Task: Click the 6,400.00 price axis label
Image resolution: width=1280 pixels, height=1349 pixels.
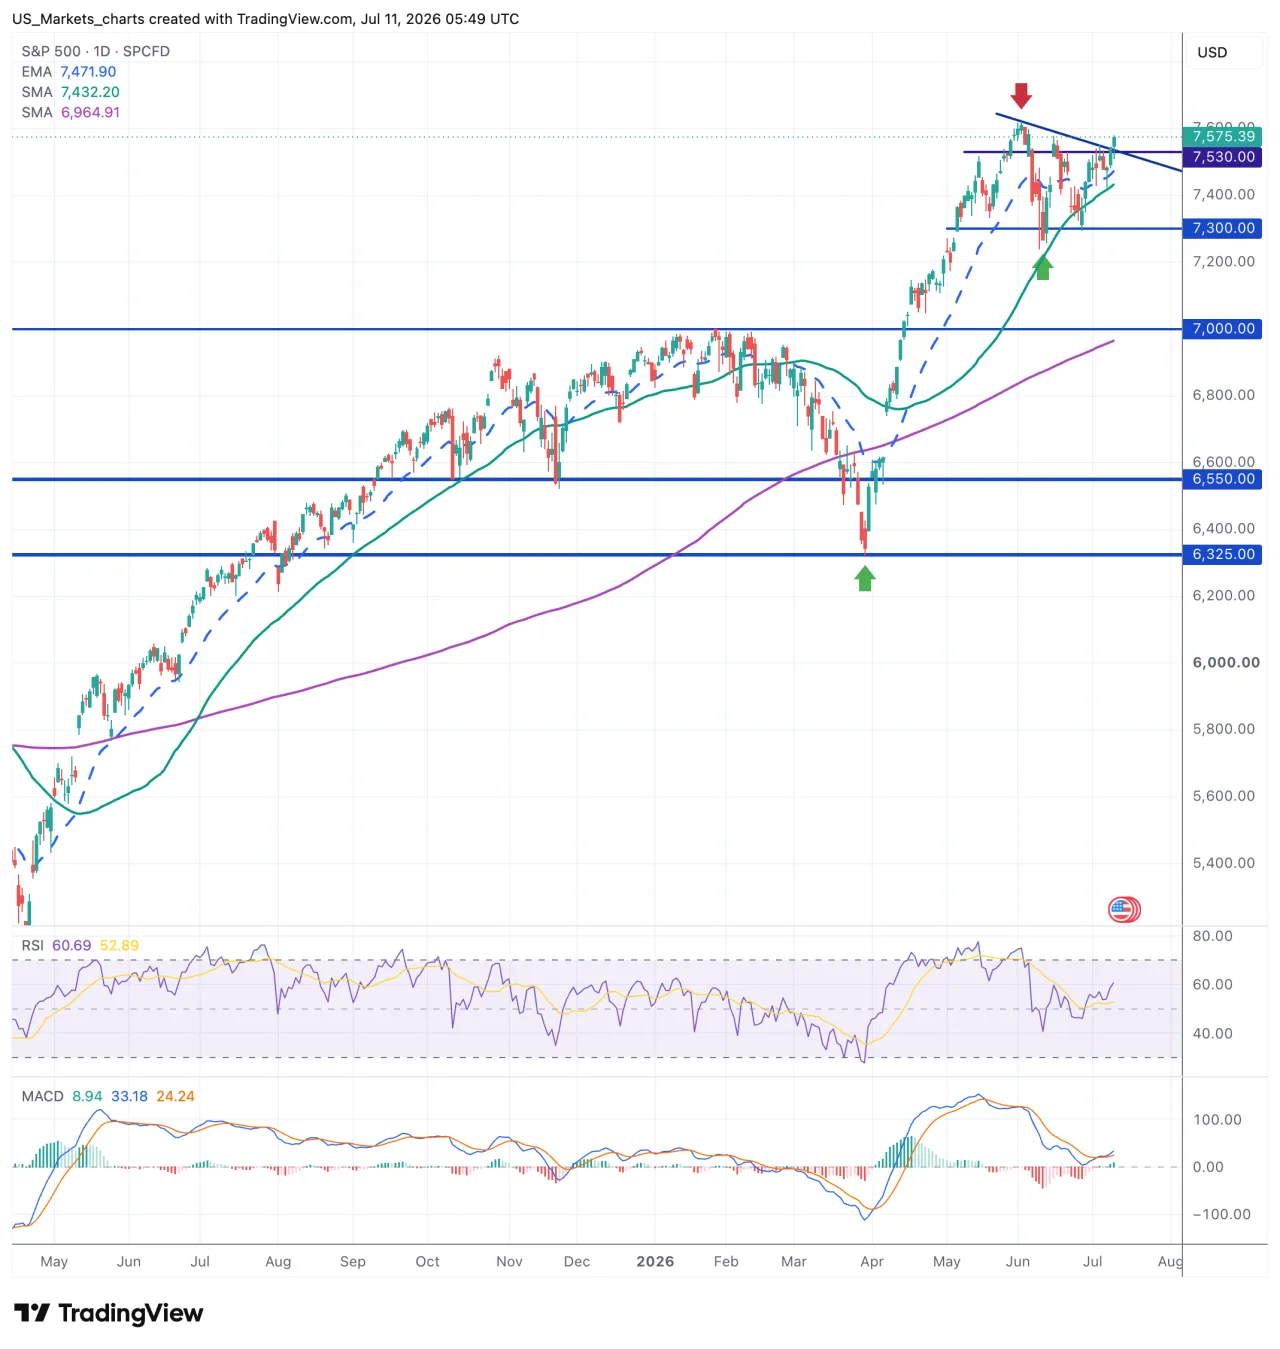Action: (x=1223, y=528)
